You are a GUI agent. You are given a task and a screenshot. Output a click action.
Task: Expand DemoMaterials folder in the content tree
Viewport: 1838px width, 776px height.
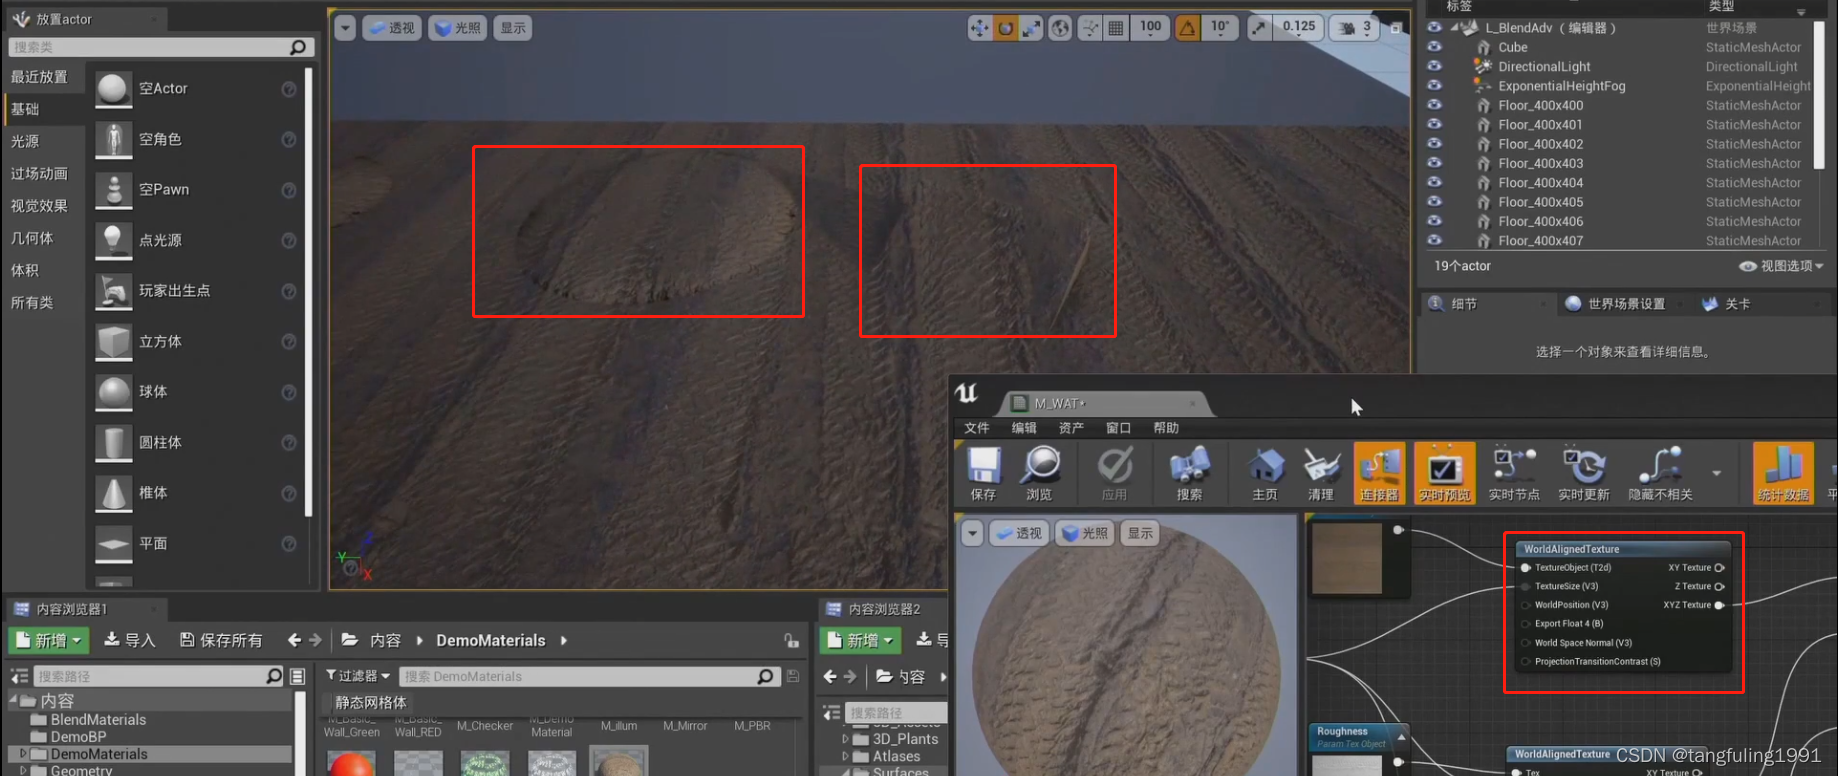click(x=23, y=754)
